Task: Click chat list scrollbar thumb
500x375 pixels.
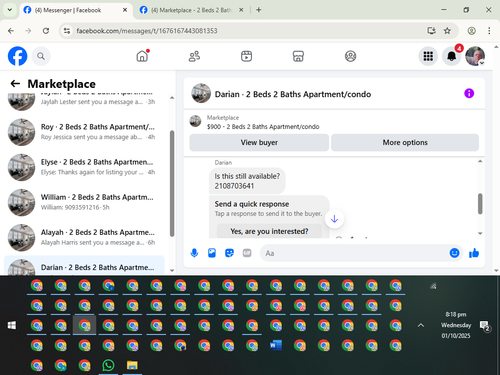Action: [x=172, y=183]
